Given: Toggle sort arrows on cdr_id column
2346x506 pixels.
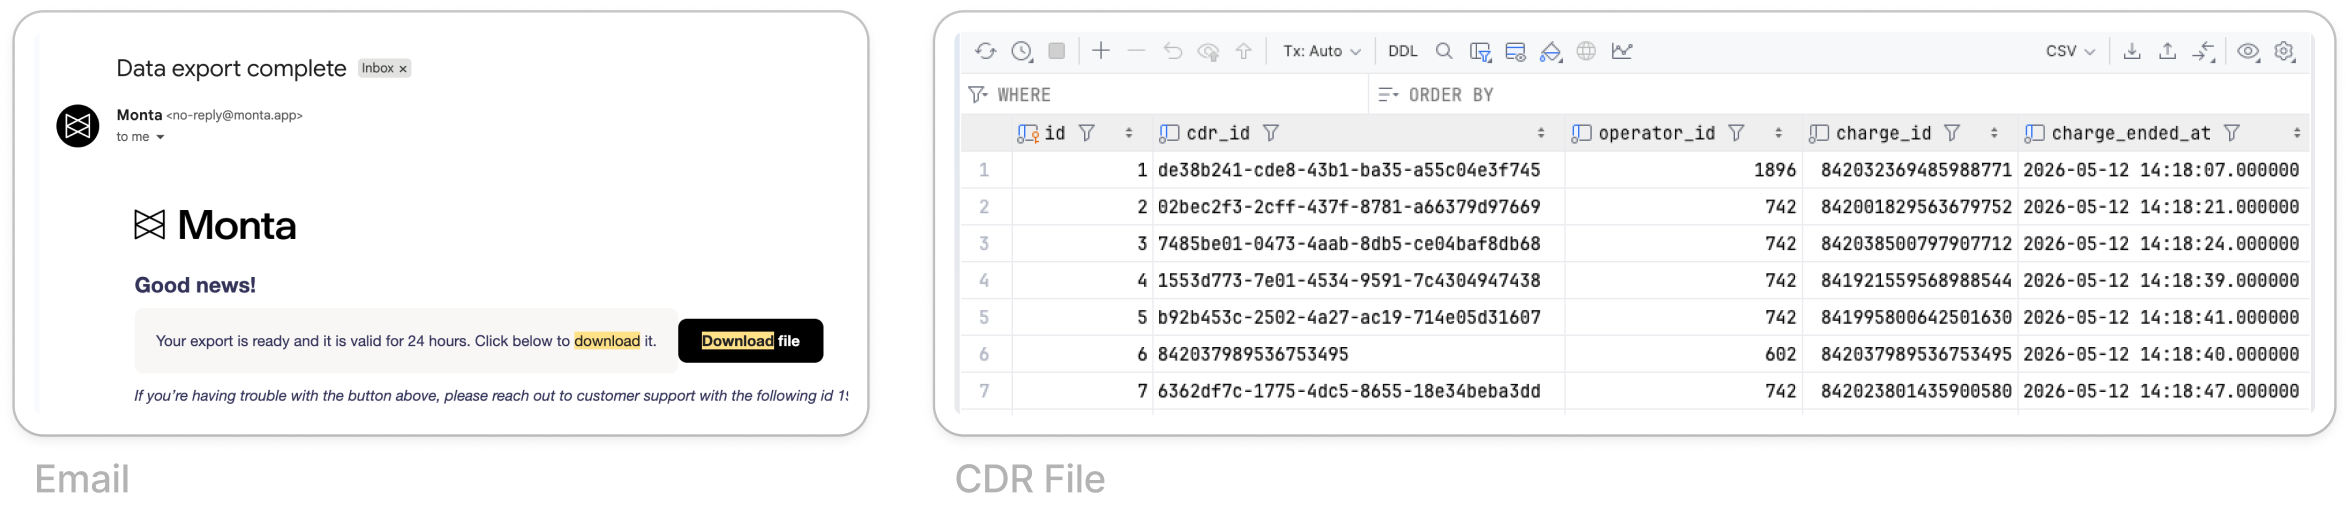Looking at the screenshot, I should point(1540,133).
